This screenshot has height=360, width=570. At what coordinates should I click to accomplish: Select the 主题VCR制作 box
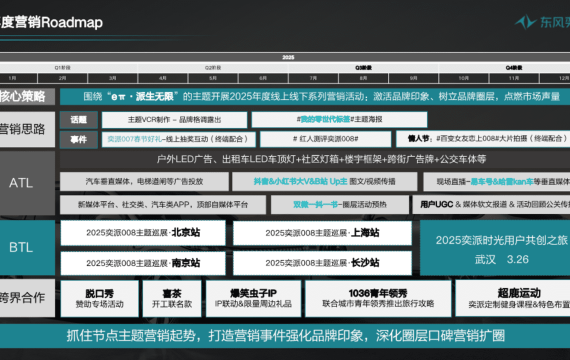coord(174,120)
